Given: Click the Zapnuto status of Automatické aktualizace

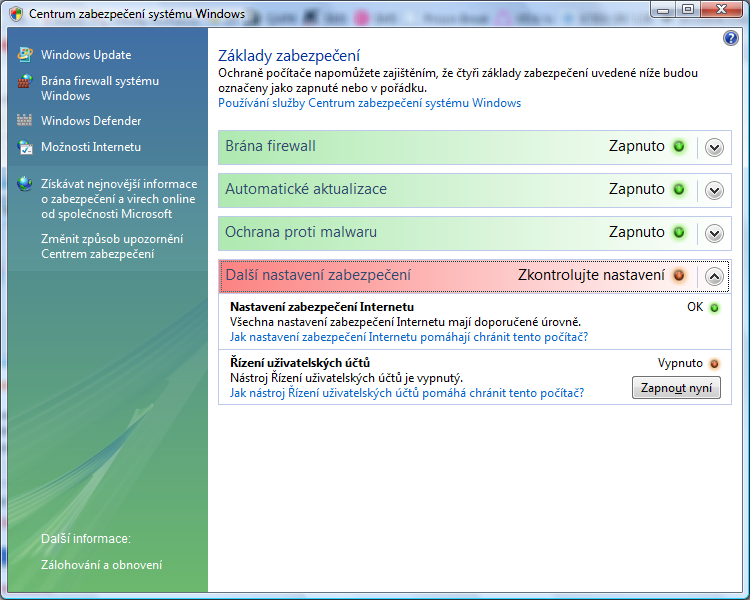Looking at the screenshot, I should 637,189.
